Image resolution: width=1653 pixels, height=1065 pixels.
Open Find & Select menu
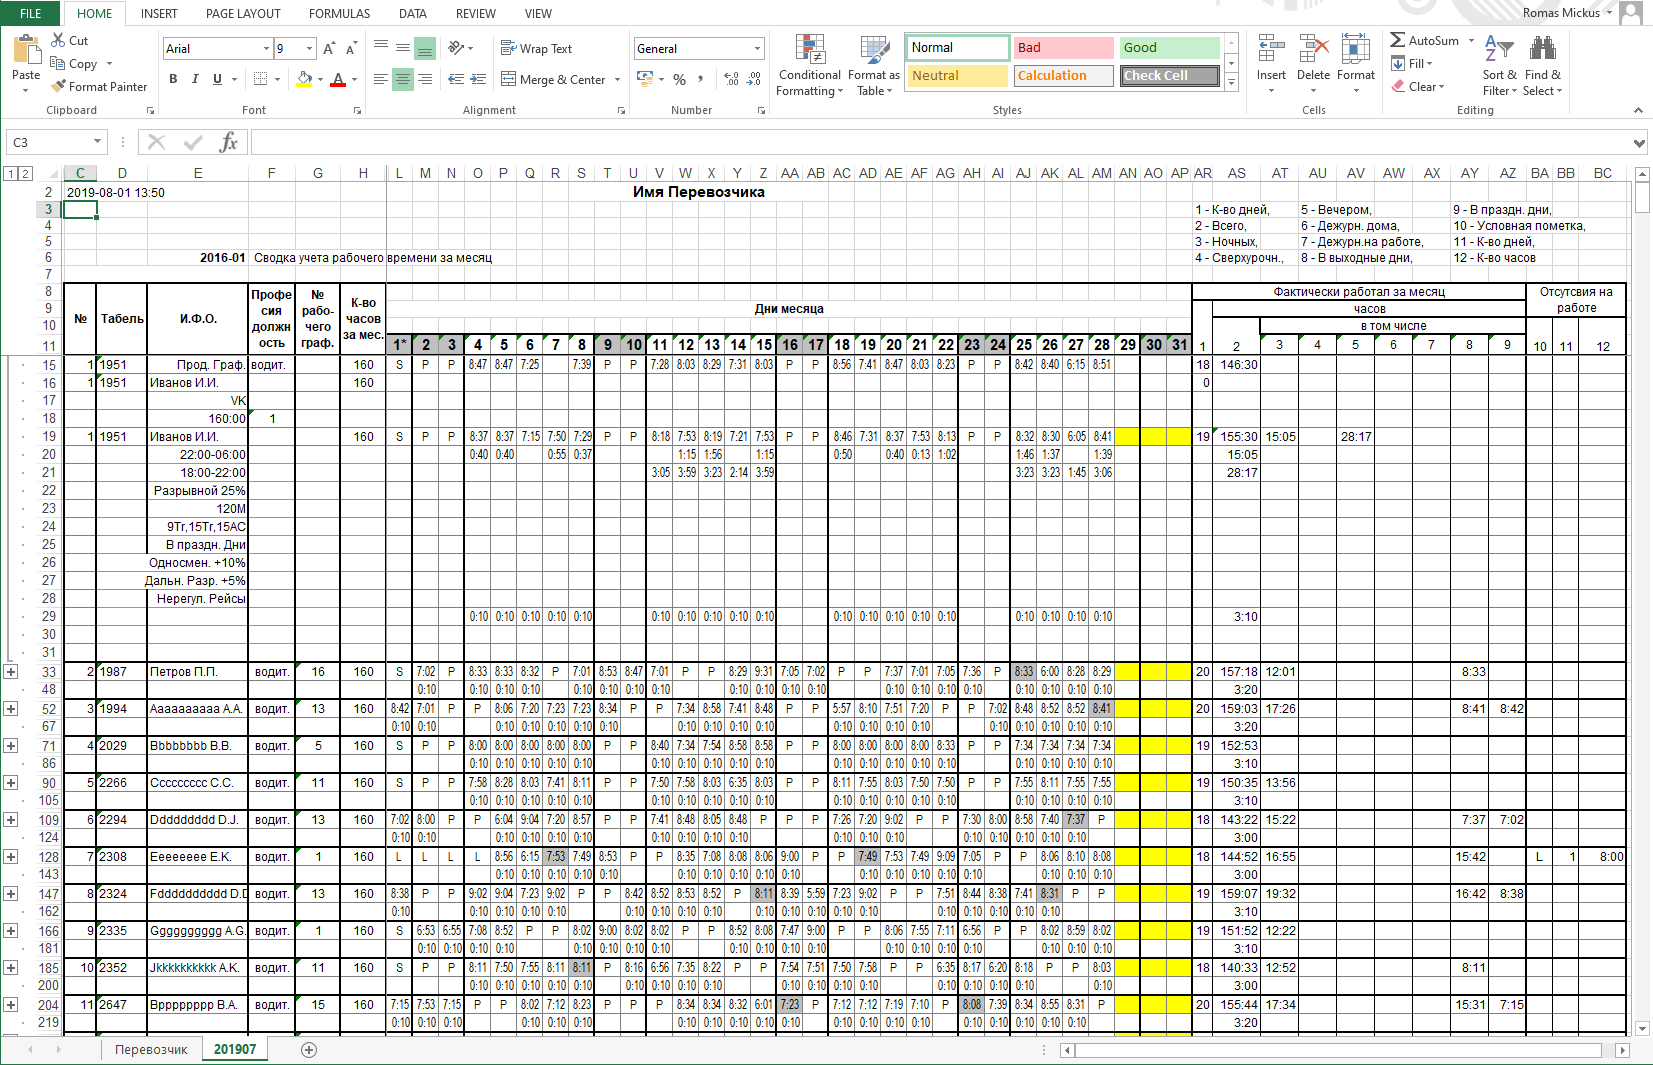pos(1543,65)
